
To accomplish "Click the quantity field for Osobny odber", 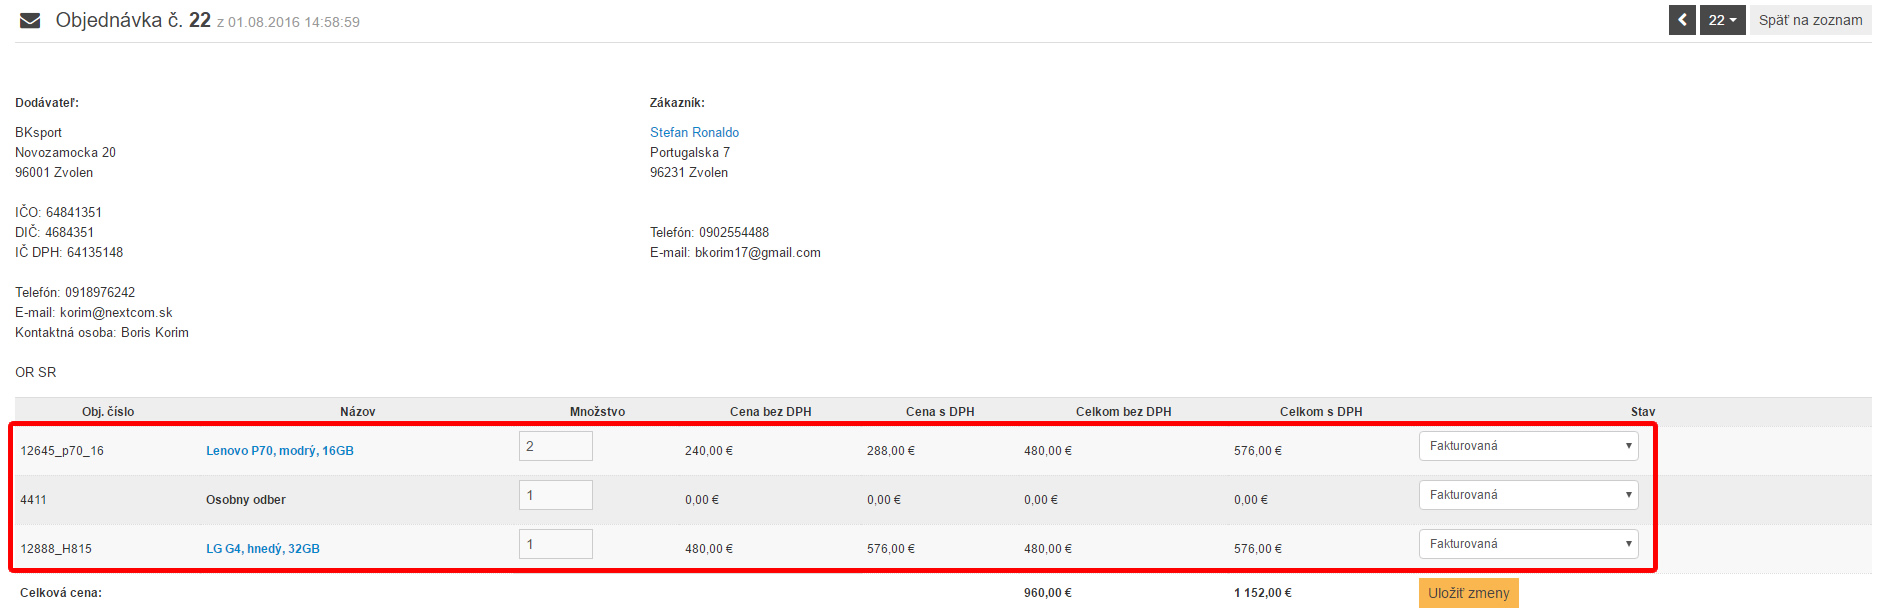I will pos(556,495).
